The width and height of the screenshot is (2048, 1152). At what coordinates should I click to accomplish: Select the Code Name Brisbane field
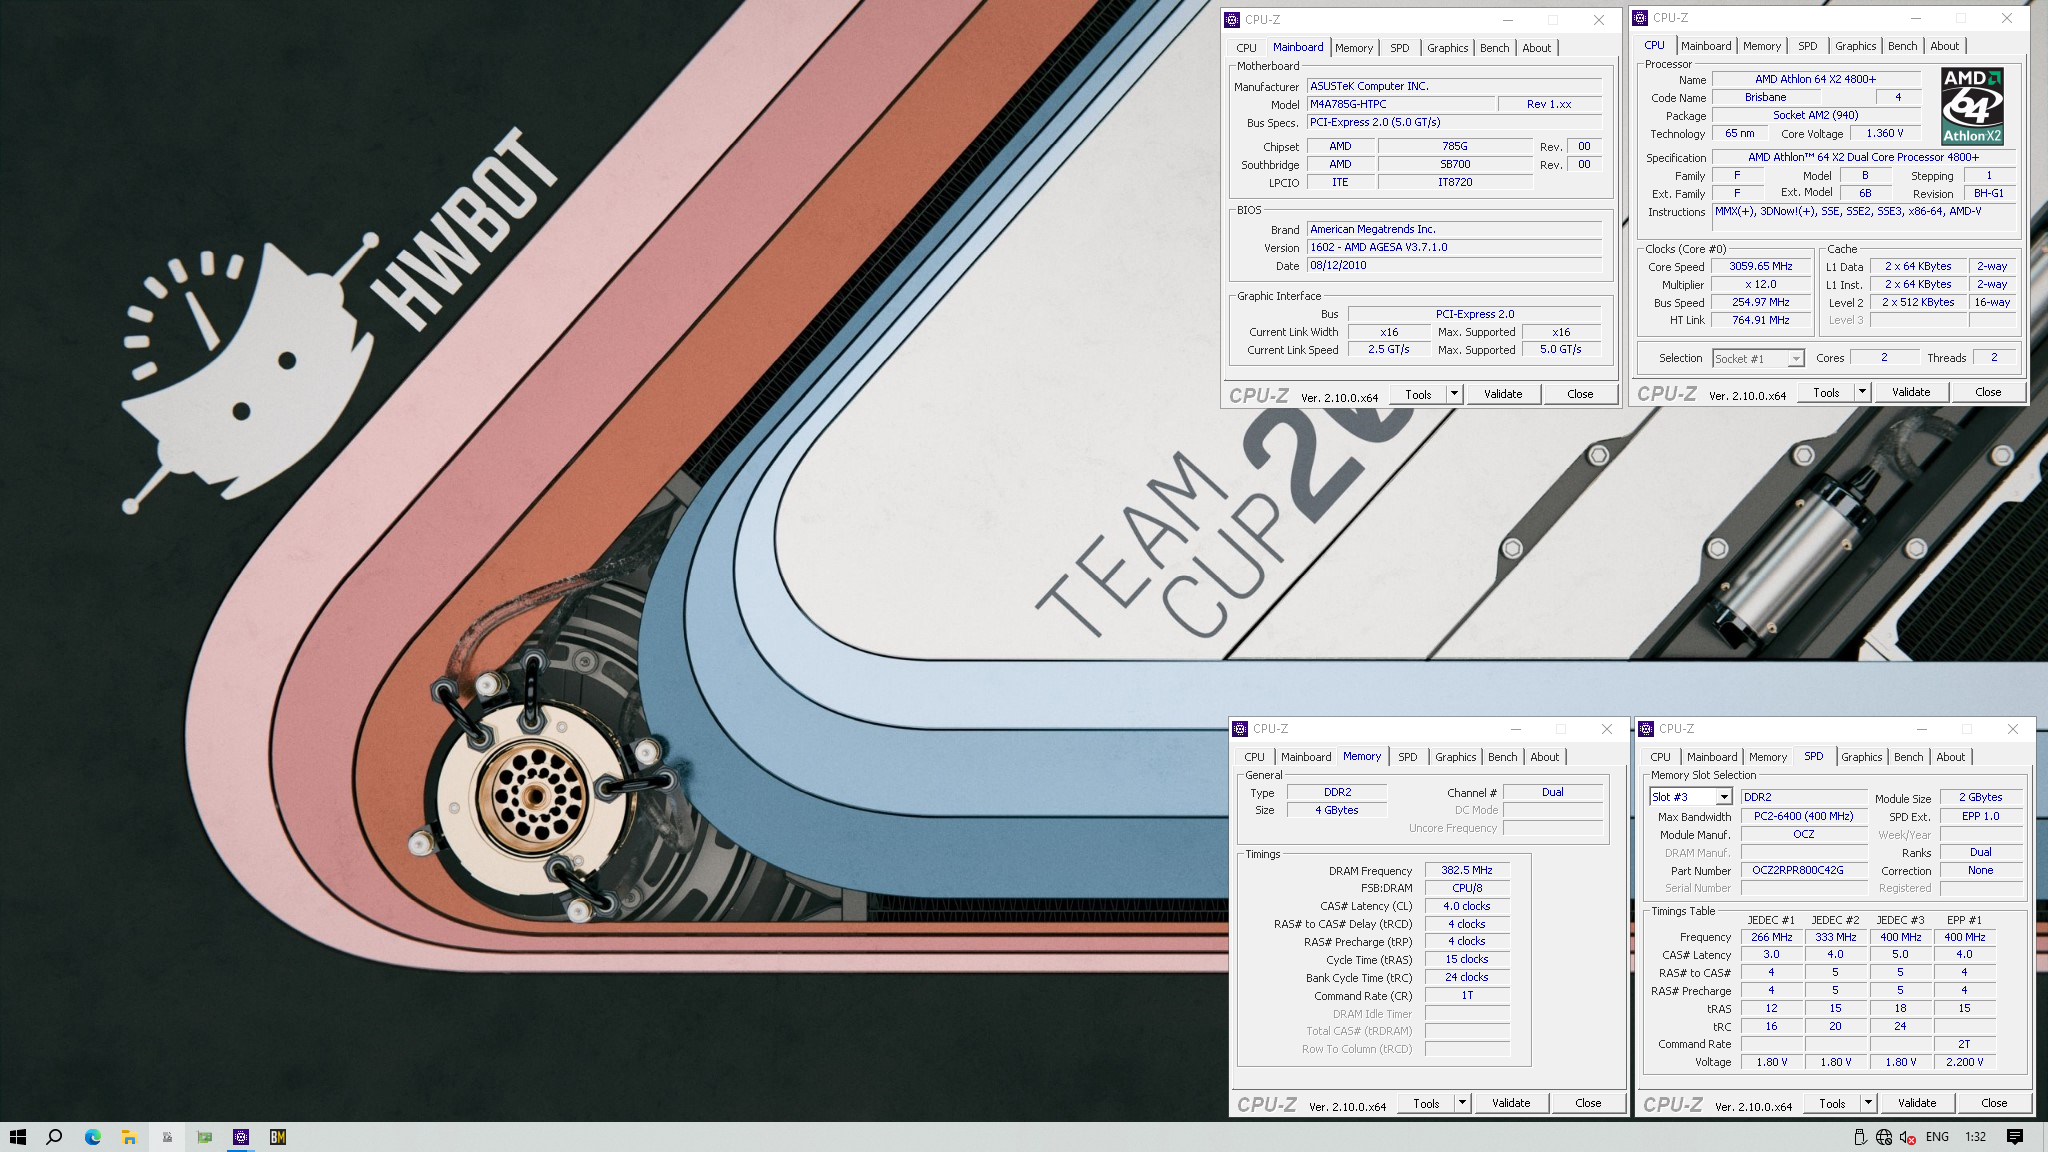[x=1765, y=97]
